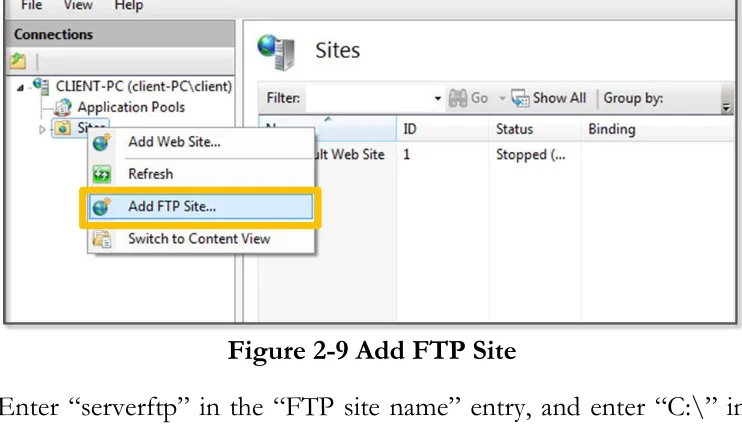
Task: Choose Switch to Content View
Action: tap(201, 239)
